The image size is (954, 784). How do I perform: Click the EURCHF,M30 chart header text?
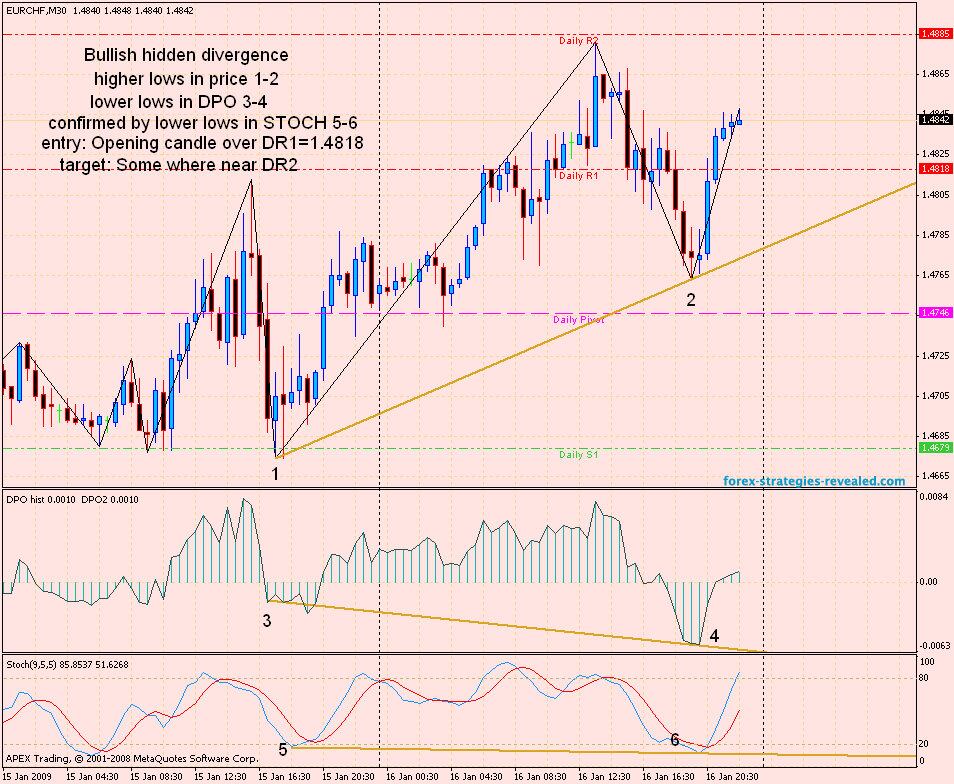[x=100, y=10]
